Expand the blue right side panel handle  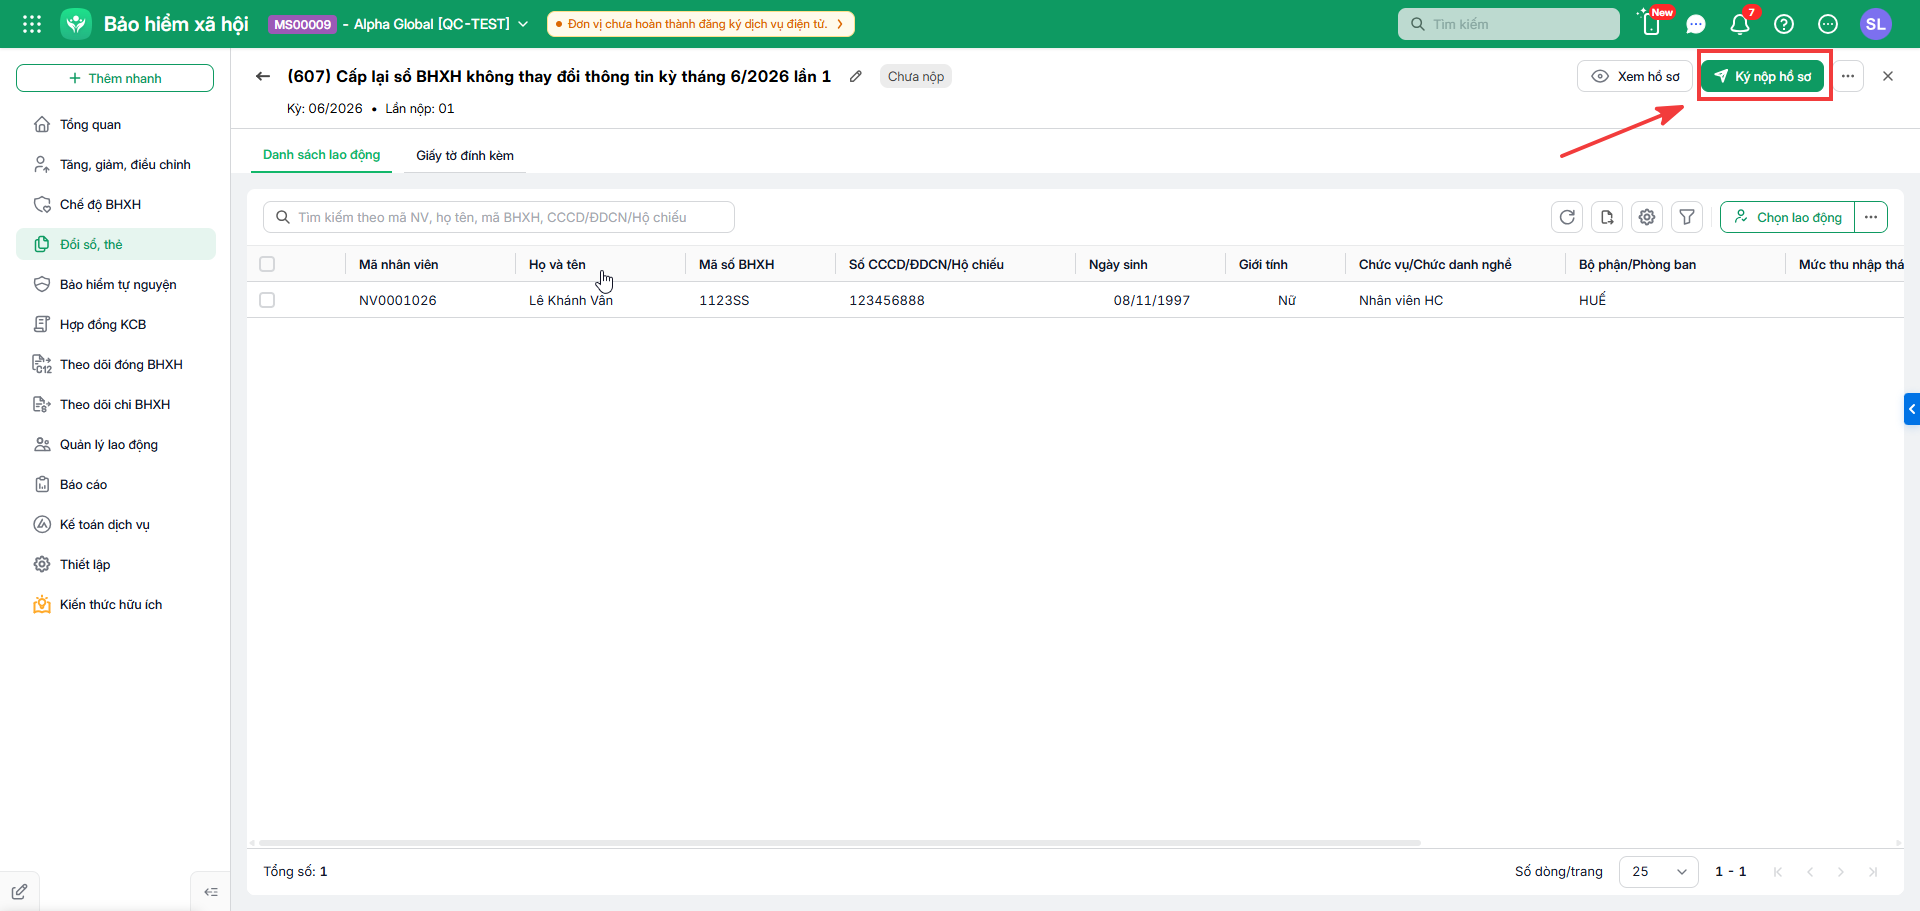pyautogui.click(x=1912, y=409)
